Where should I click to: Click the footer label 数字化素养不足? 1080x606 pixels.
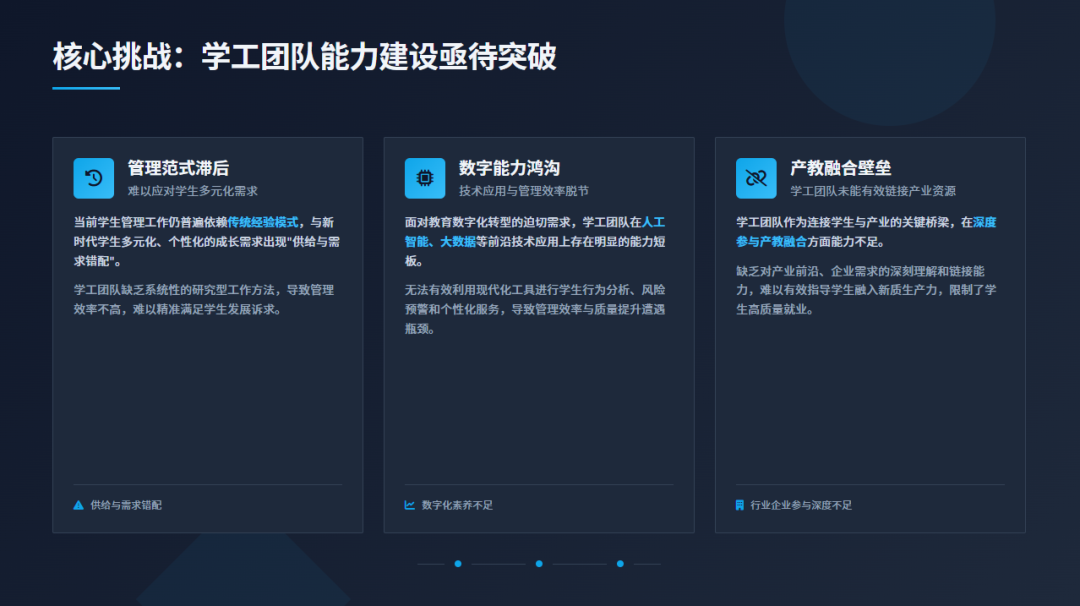tap(457, 505)
